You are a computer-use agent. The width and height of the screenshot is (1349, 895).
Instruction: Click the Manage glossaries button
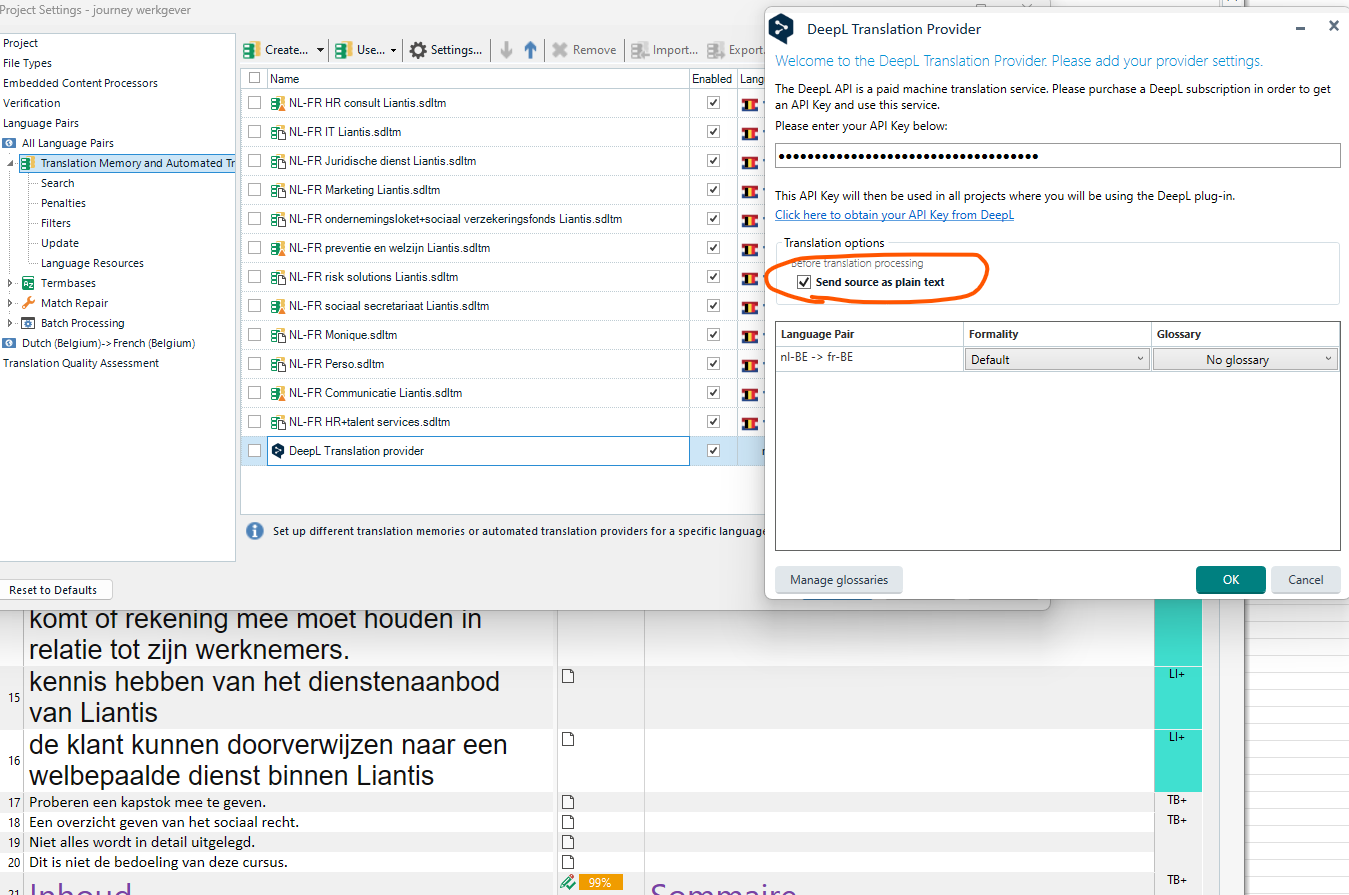[x=839, y=580]
